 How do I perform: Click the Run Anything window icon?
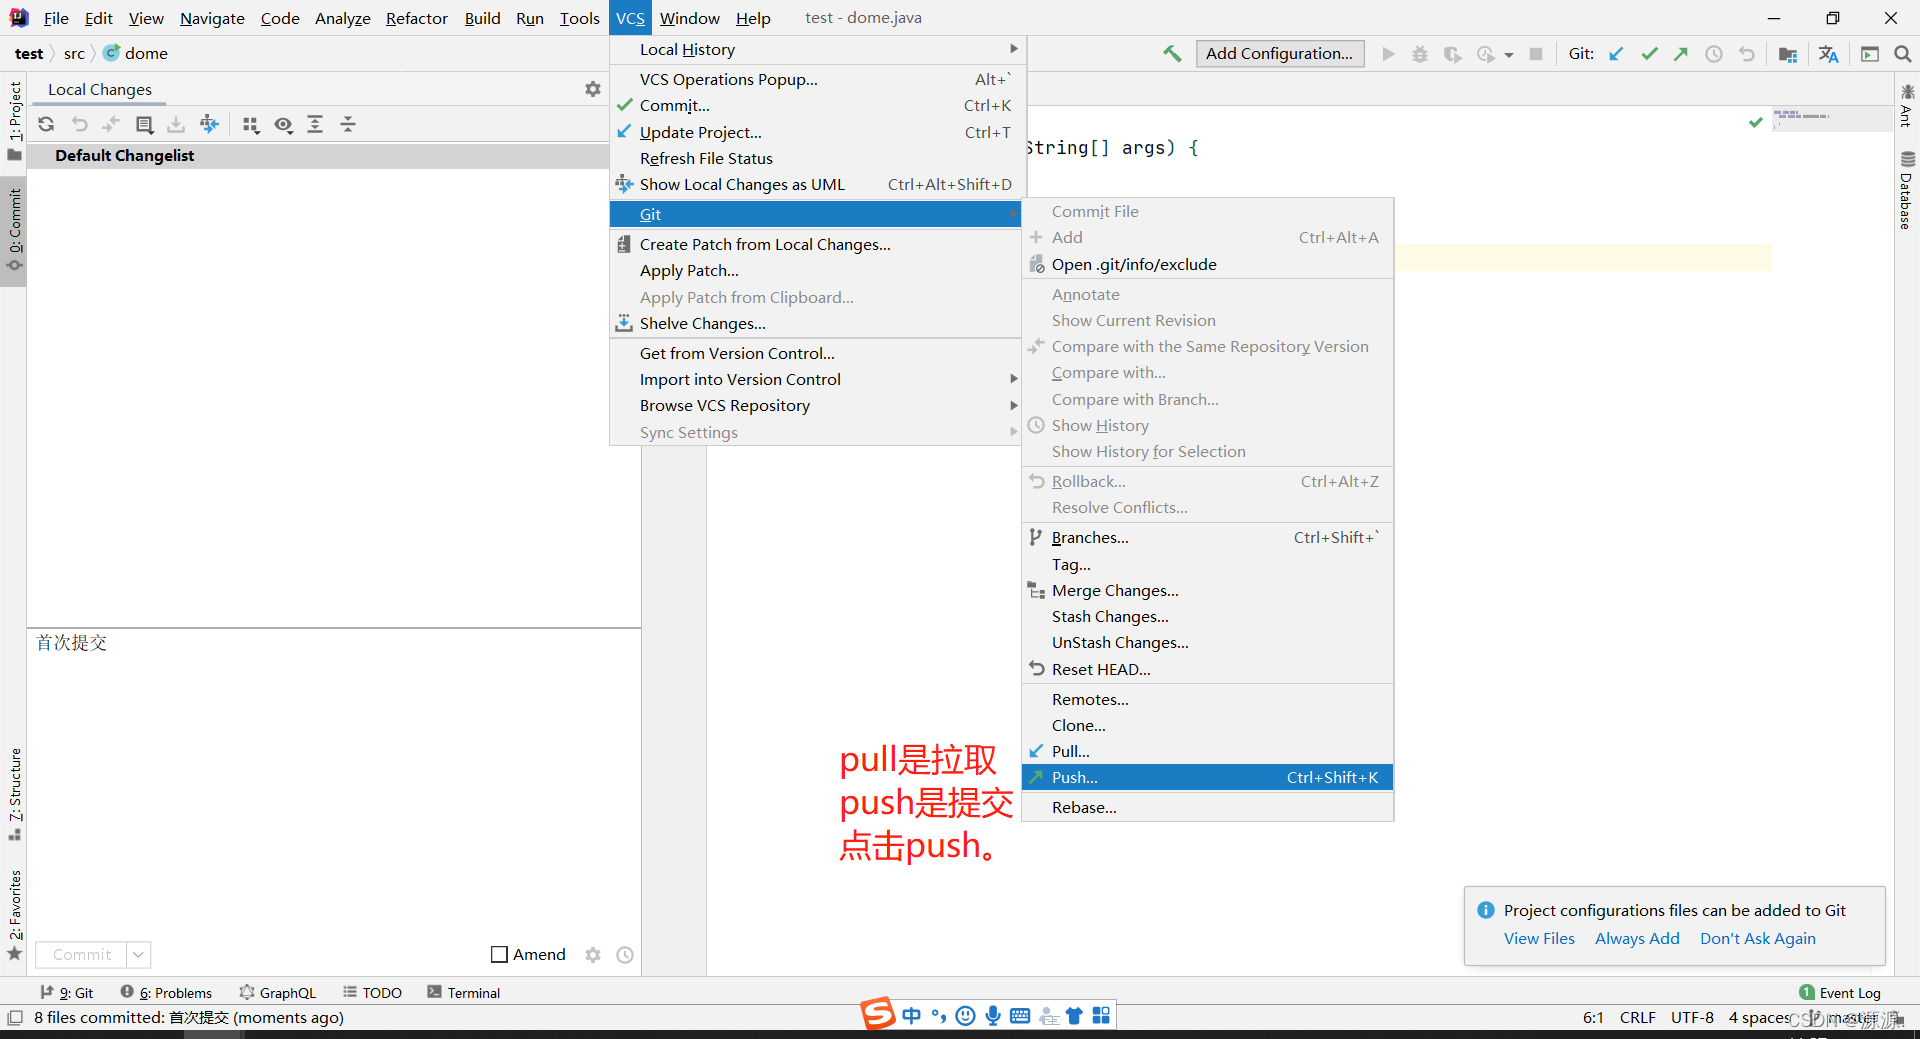[1870, 54]
